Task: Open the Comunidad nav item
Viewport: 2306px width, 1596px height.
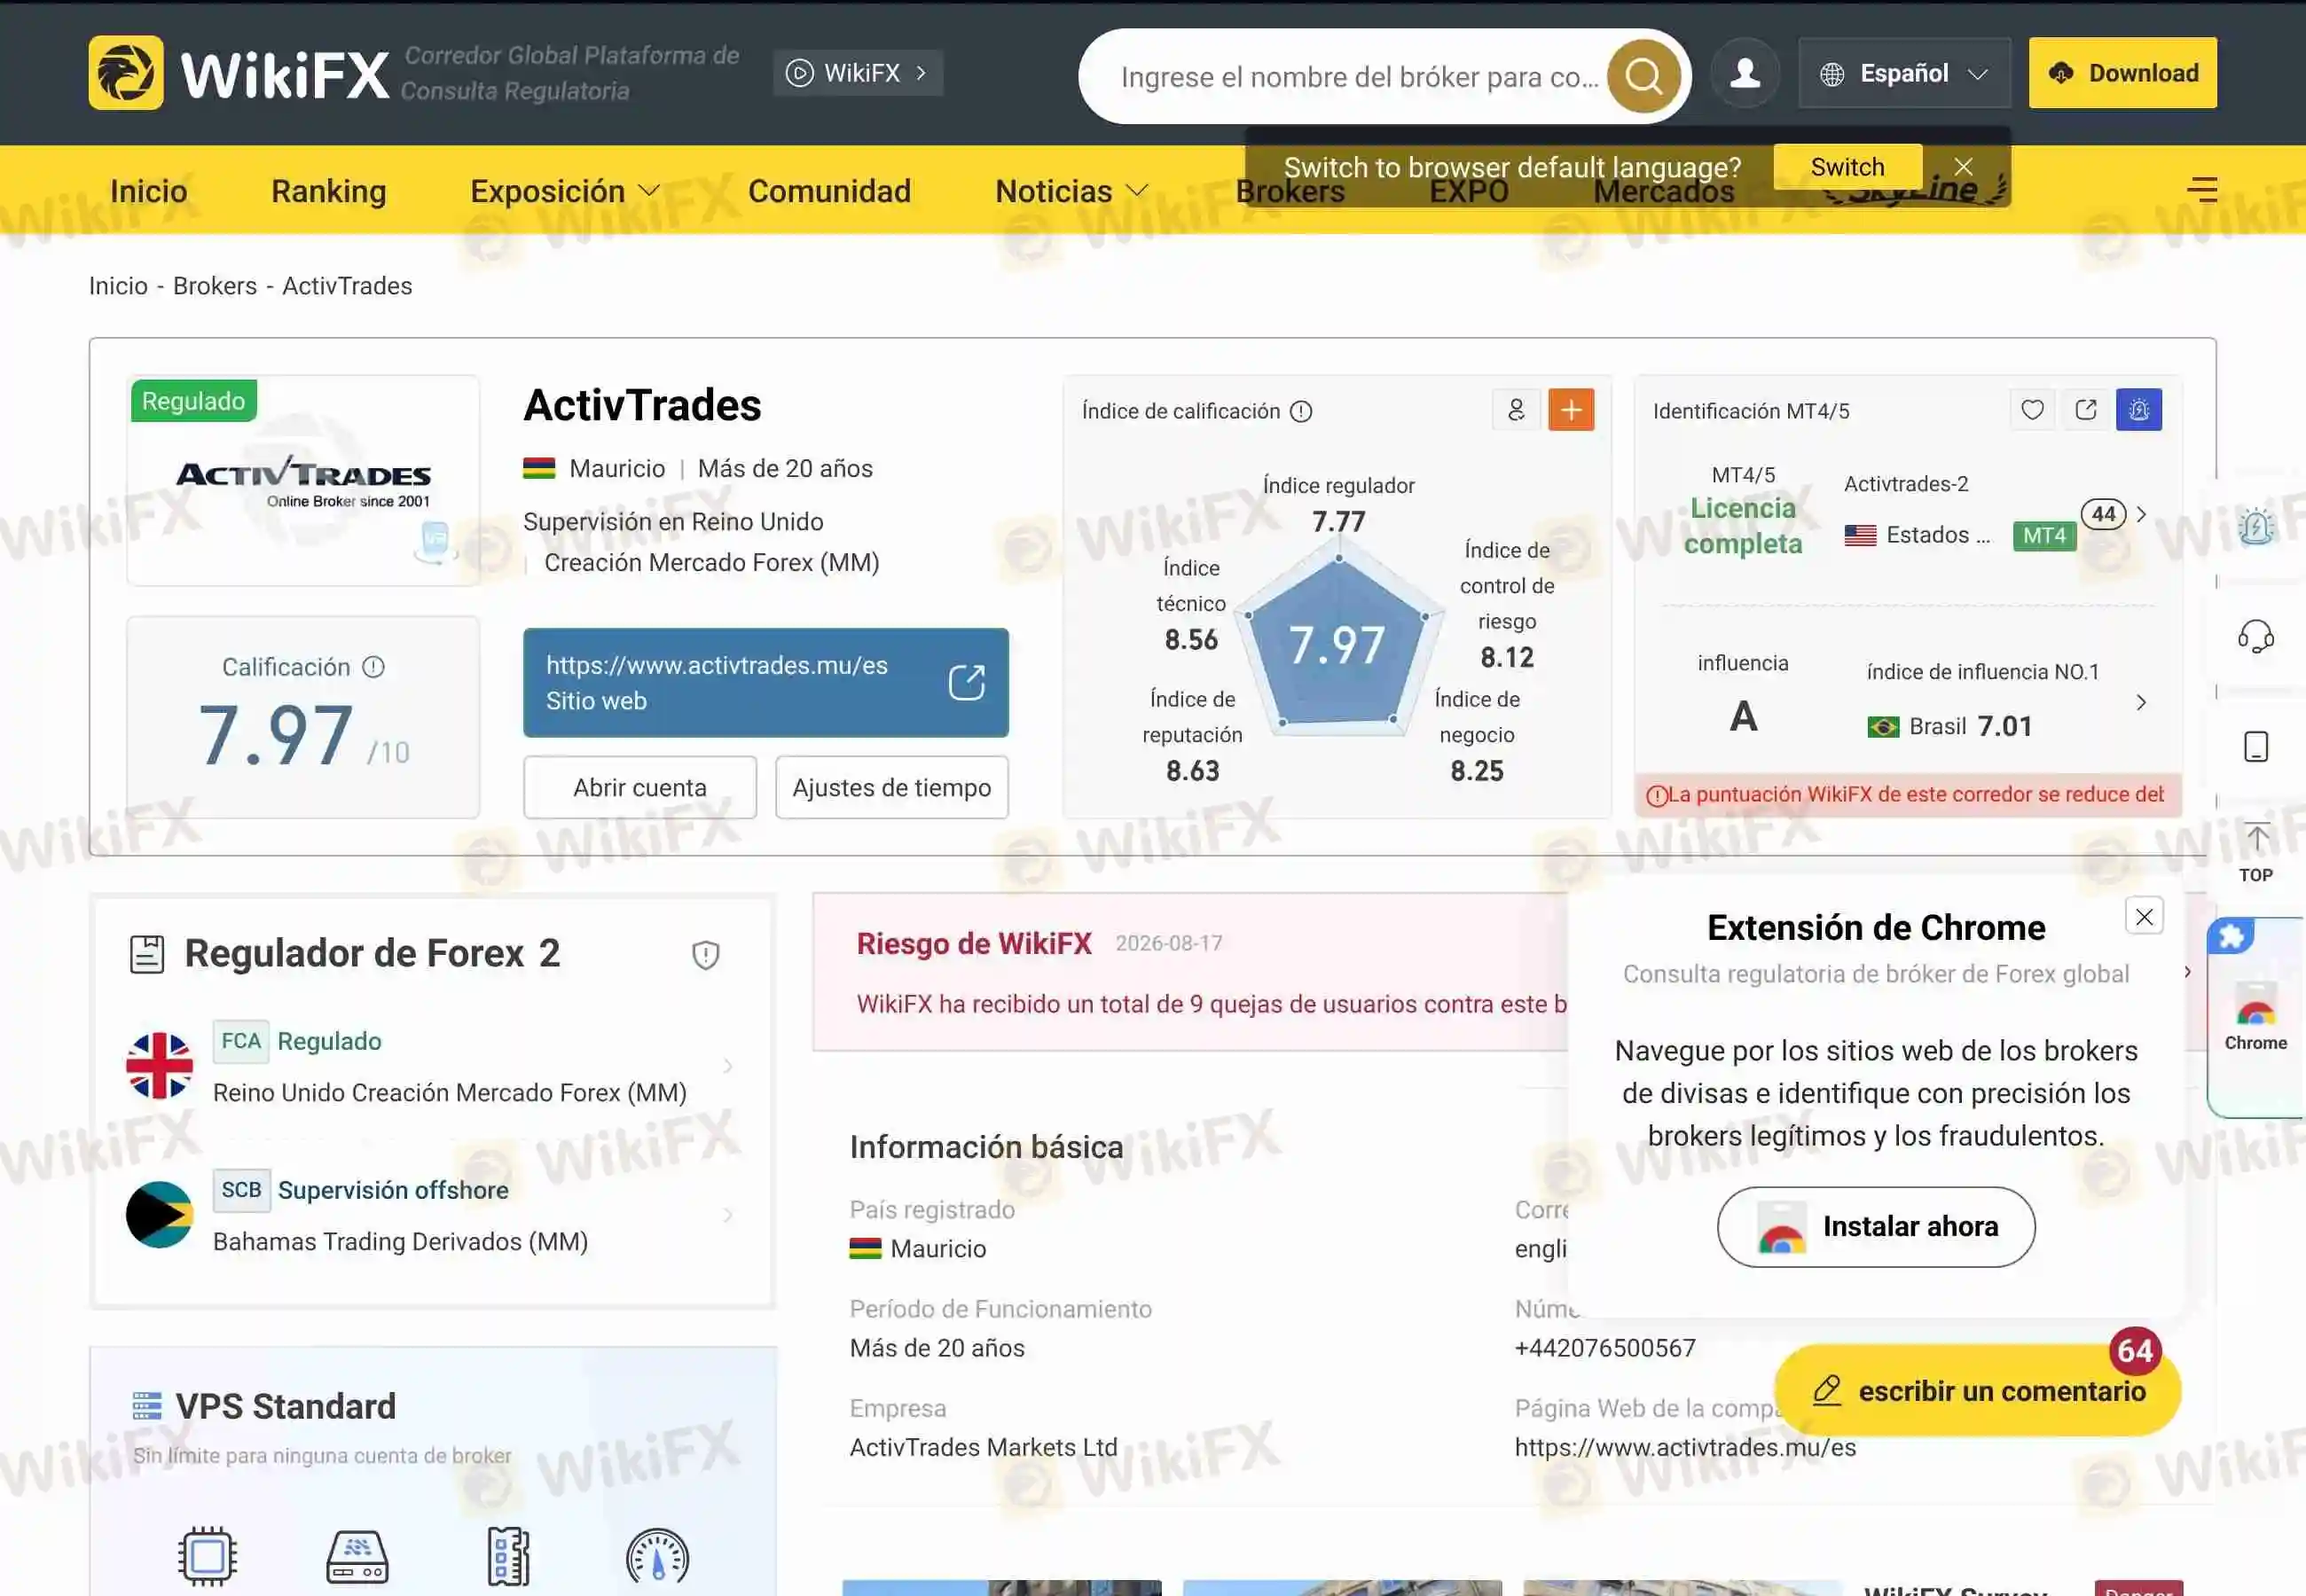Action: coord(830,191)
